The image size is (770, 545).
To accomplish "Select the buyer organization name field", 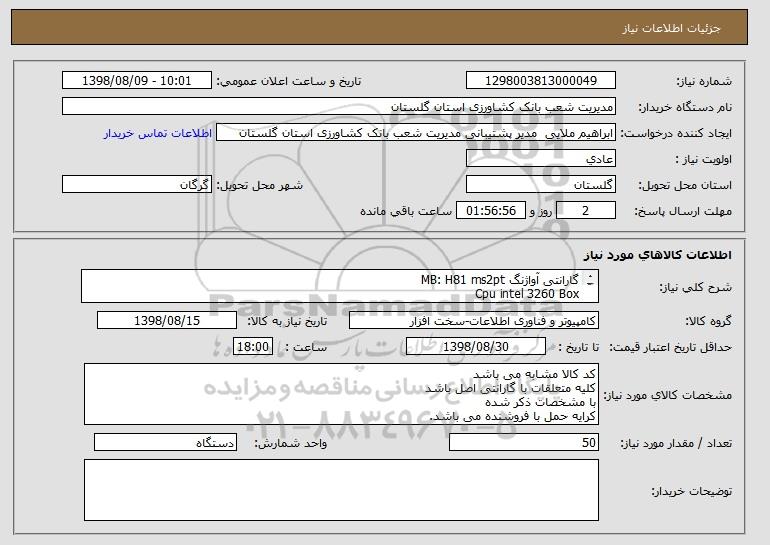I will (339, 107).
